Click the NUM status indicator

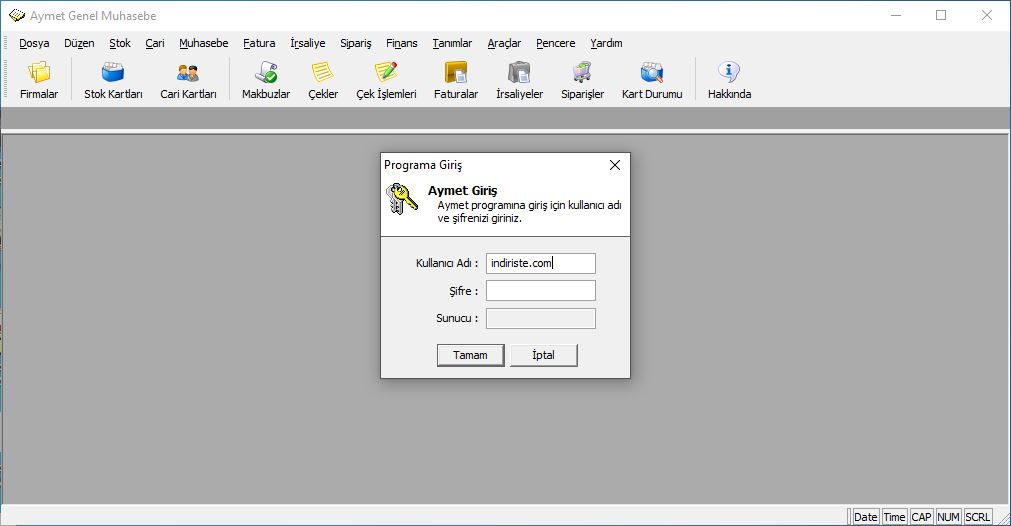point(948,517)
